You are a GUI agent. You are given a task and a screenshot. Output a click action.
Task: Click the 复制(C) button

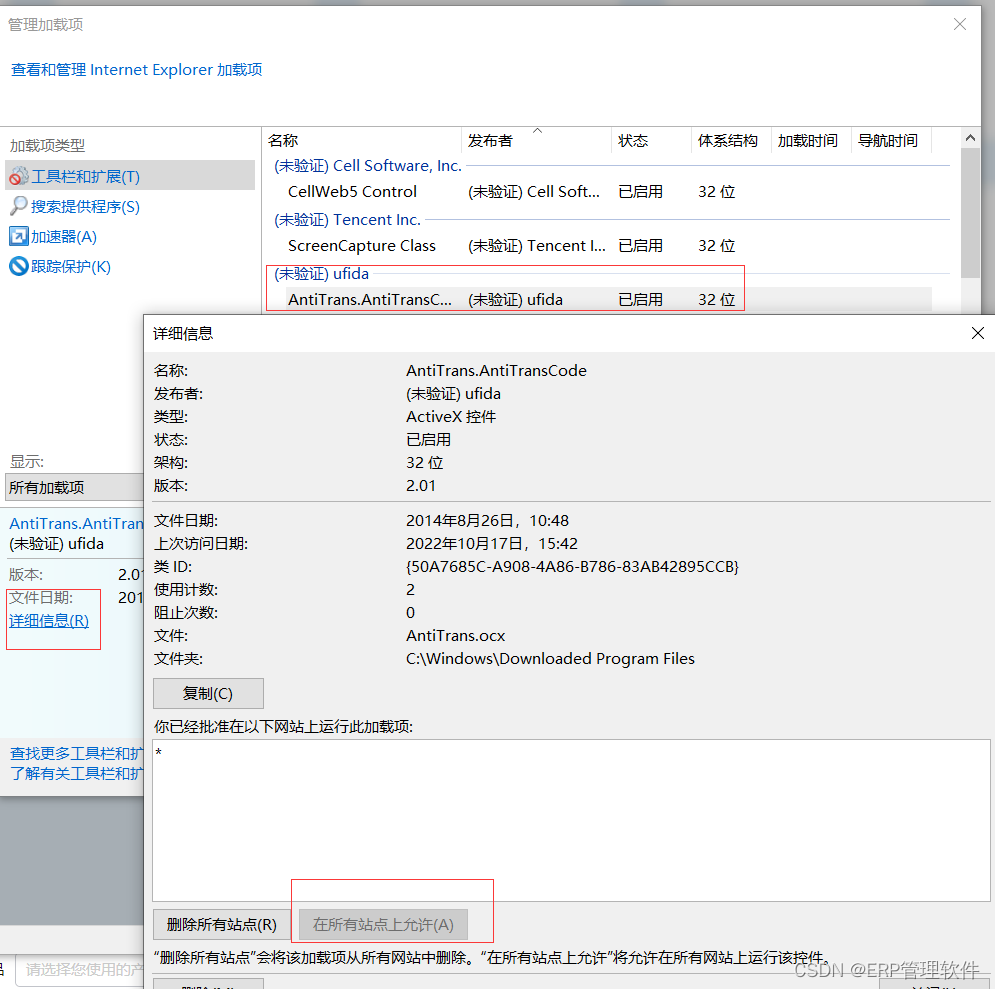click(x=208, y=693)
